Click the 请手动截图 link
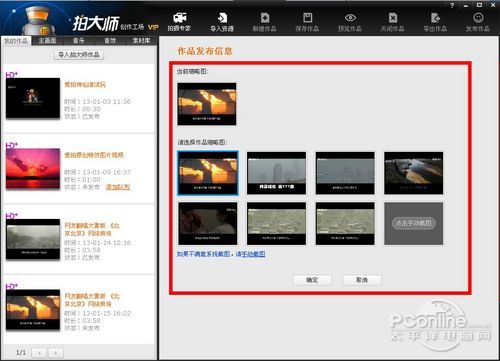The height and width of the screenshot is (361, 500). (x=250, y=254)
